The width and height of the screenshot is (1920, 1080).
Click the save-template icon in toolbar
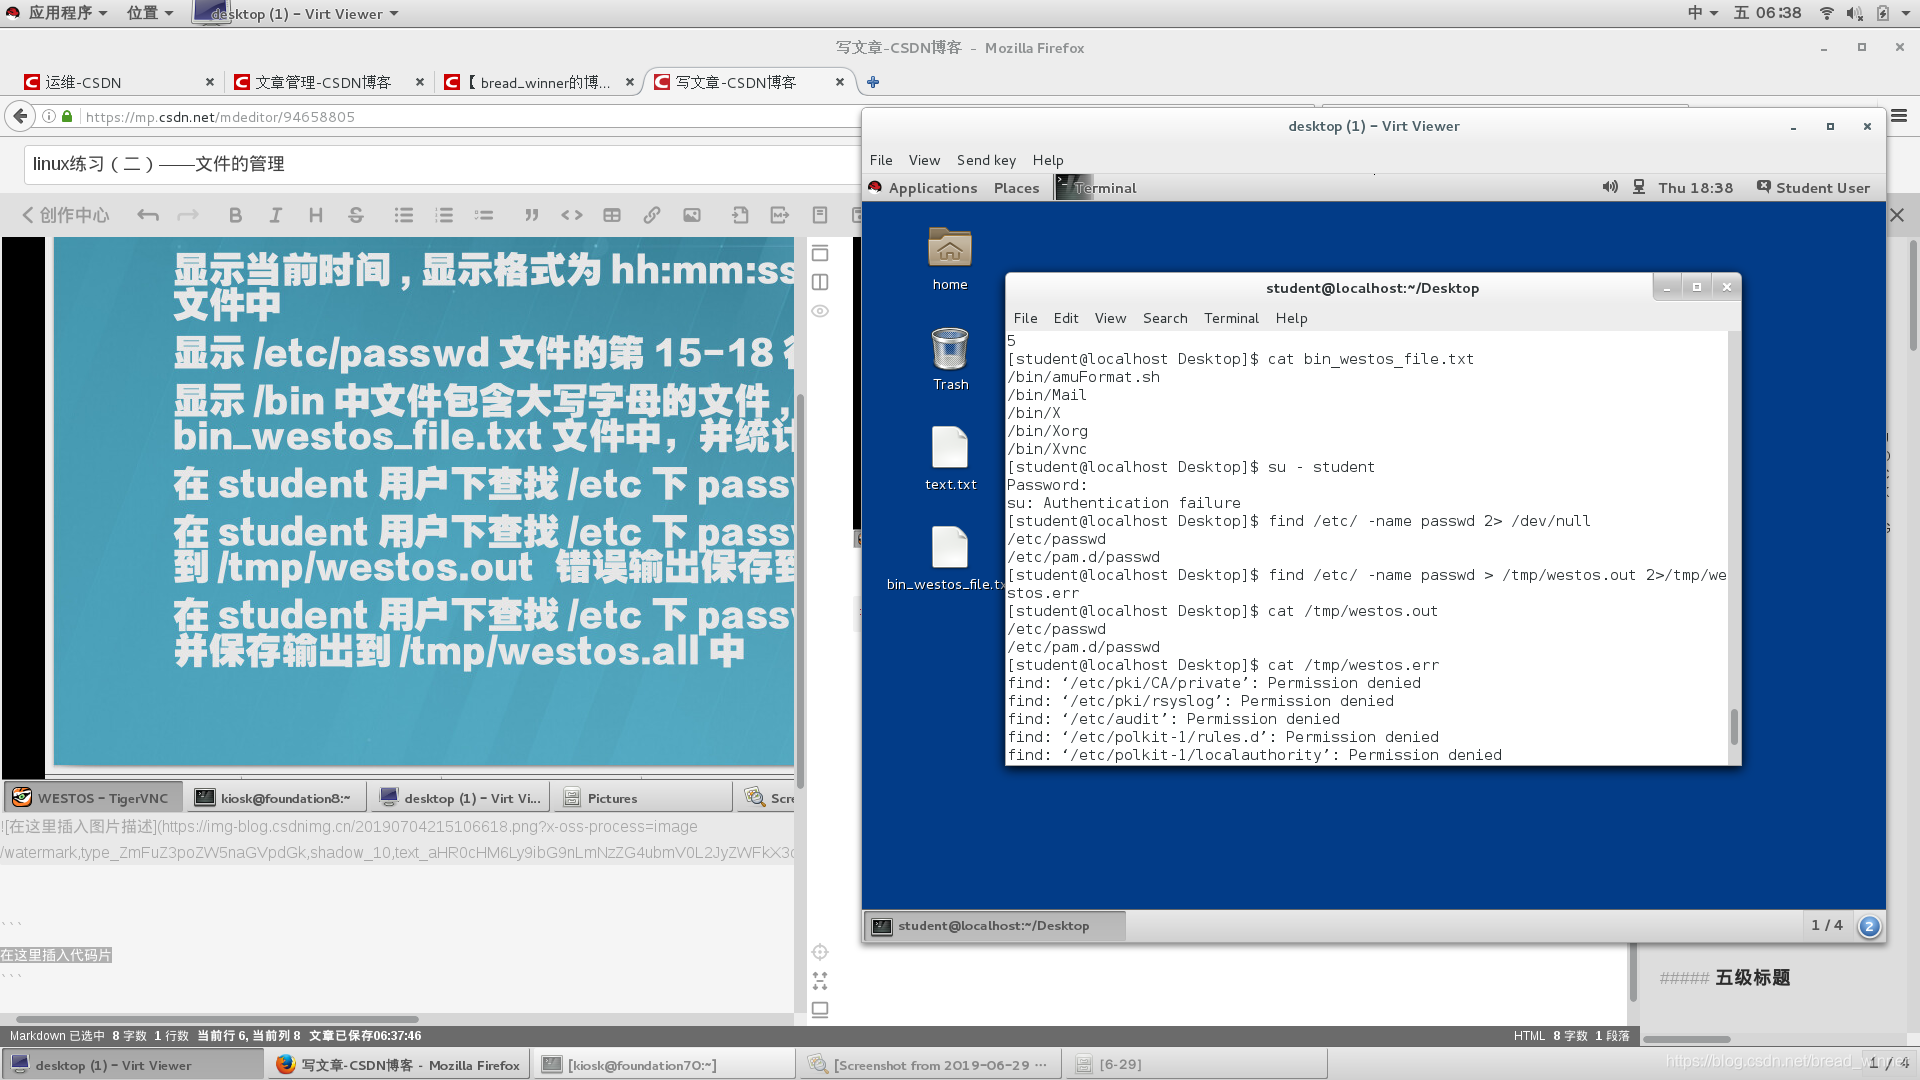tap(820, 215)
